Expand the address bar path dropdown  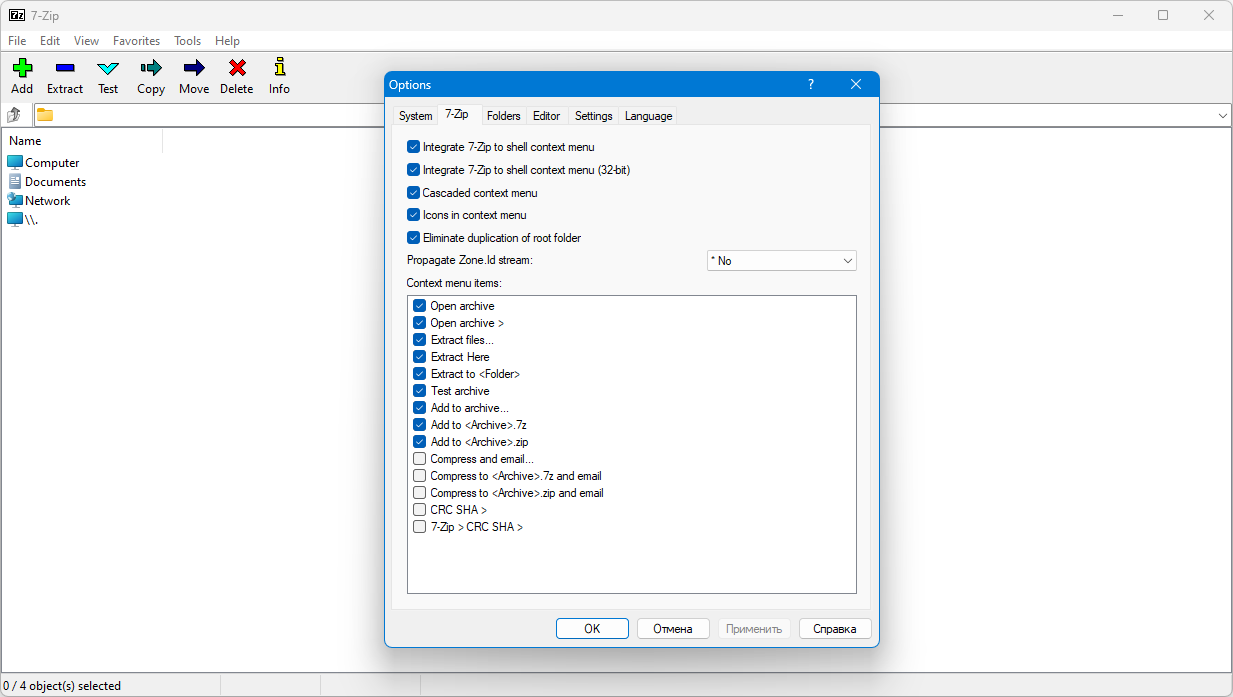(x=1222, y=116)
